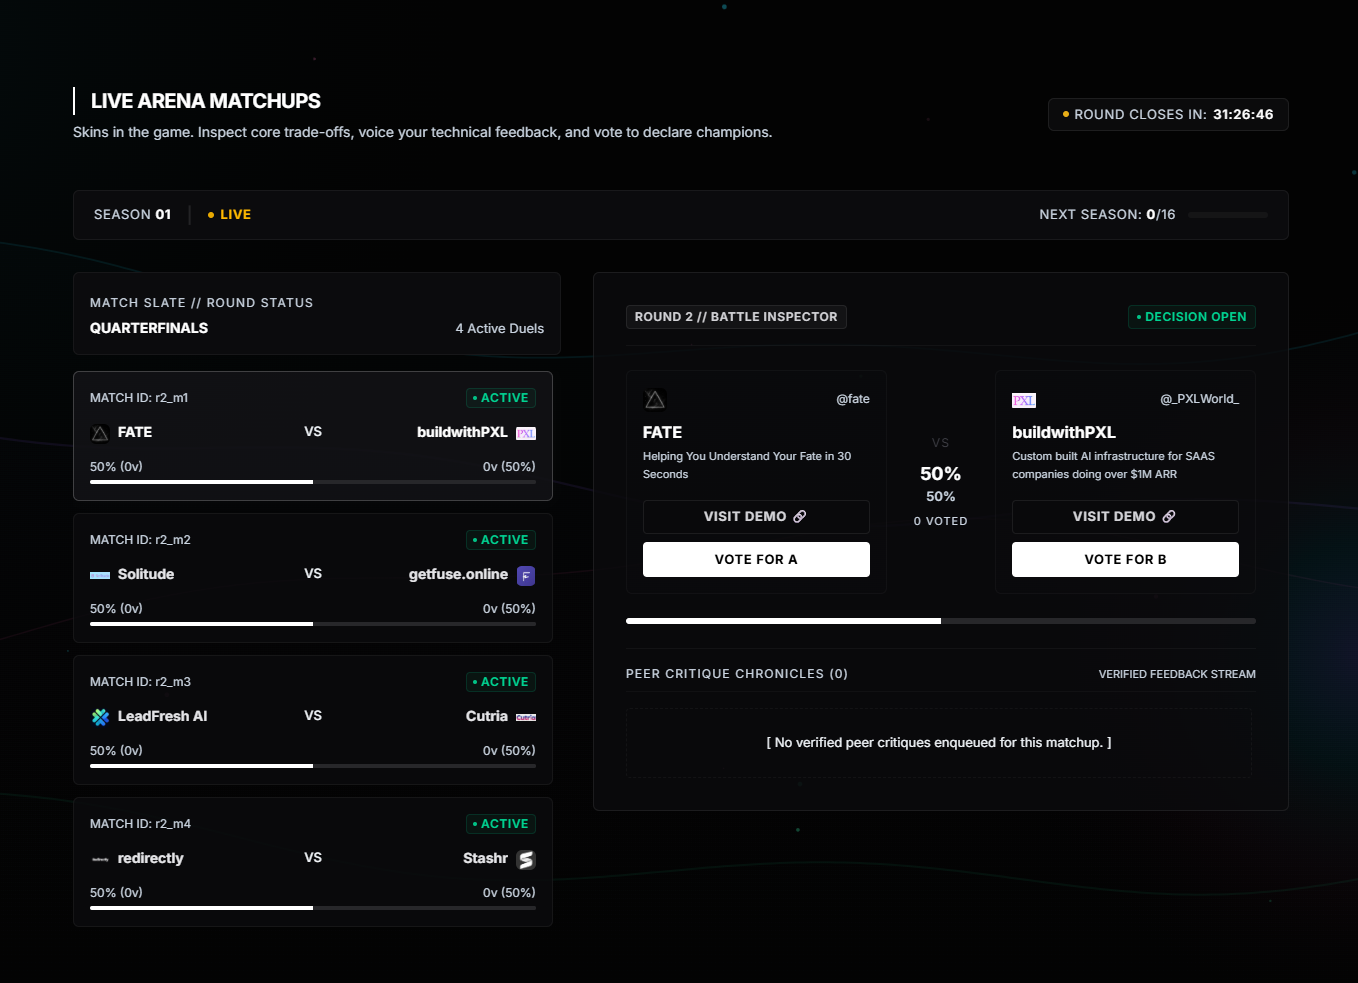Click the SEASON 01 label

[x=132, y=215]
